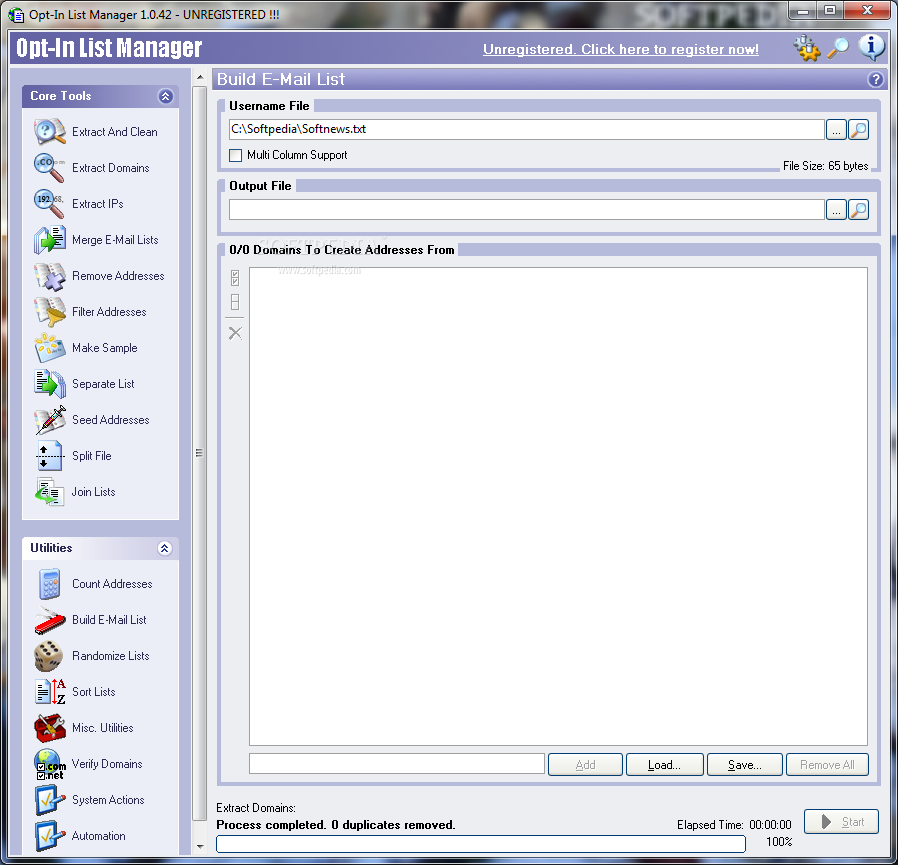Choose the Make Sample icon
This screenshot has width=898, height=865.
click(x=49, y=348)
